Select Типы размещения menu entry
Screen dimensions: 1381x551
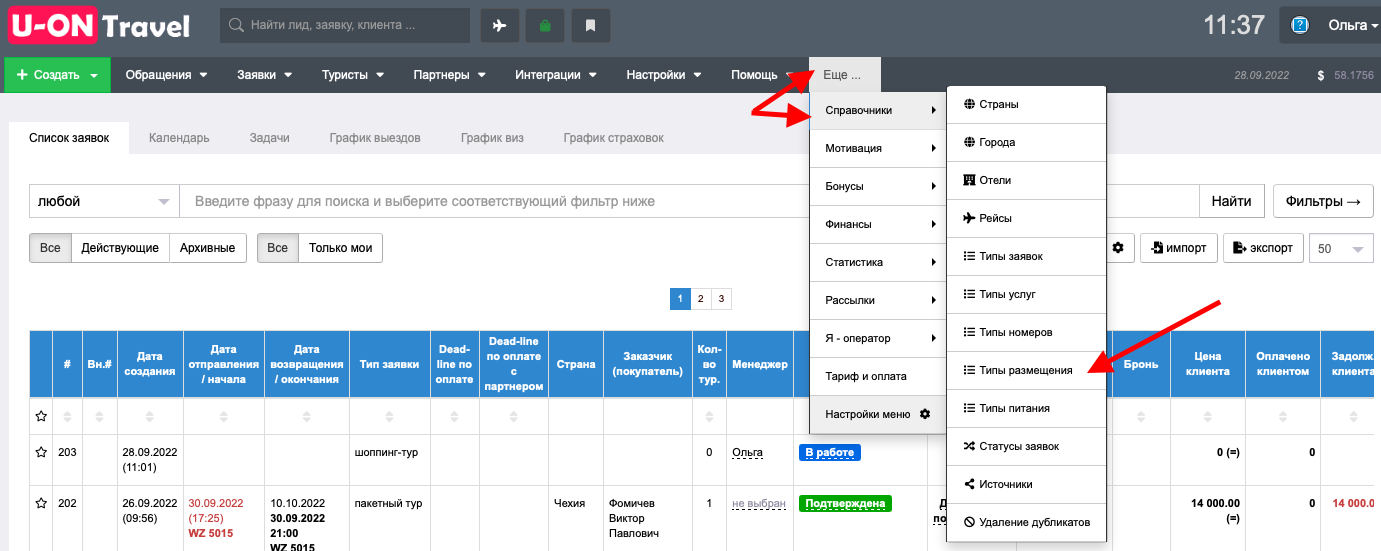click(x=1026, y=370)
